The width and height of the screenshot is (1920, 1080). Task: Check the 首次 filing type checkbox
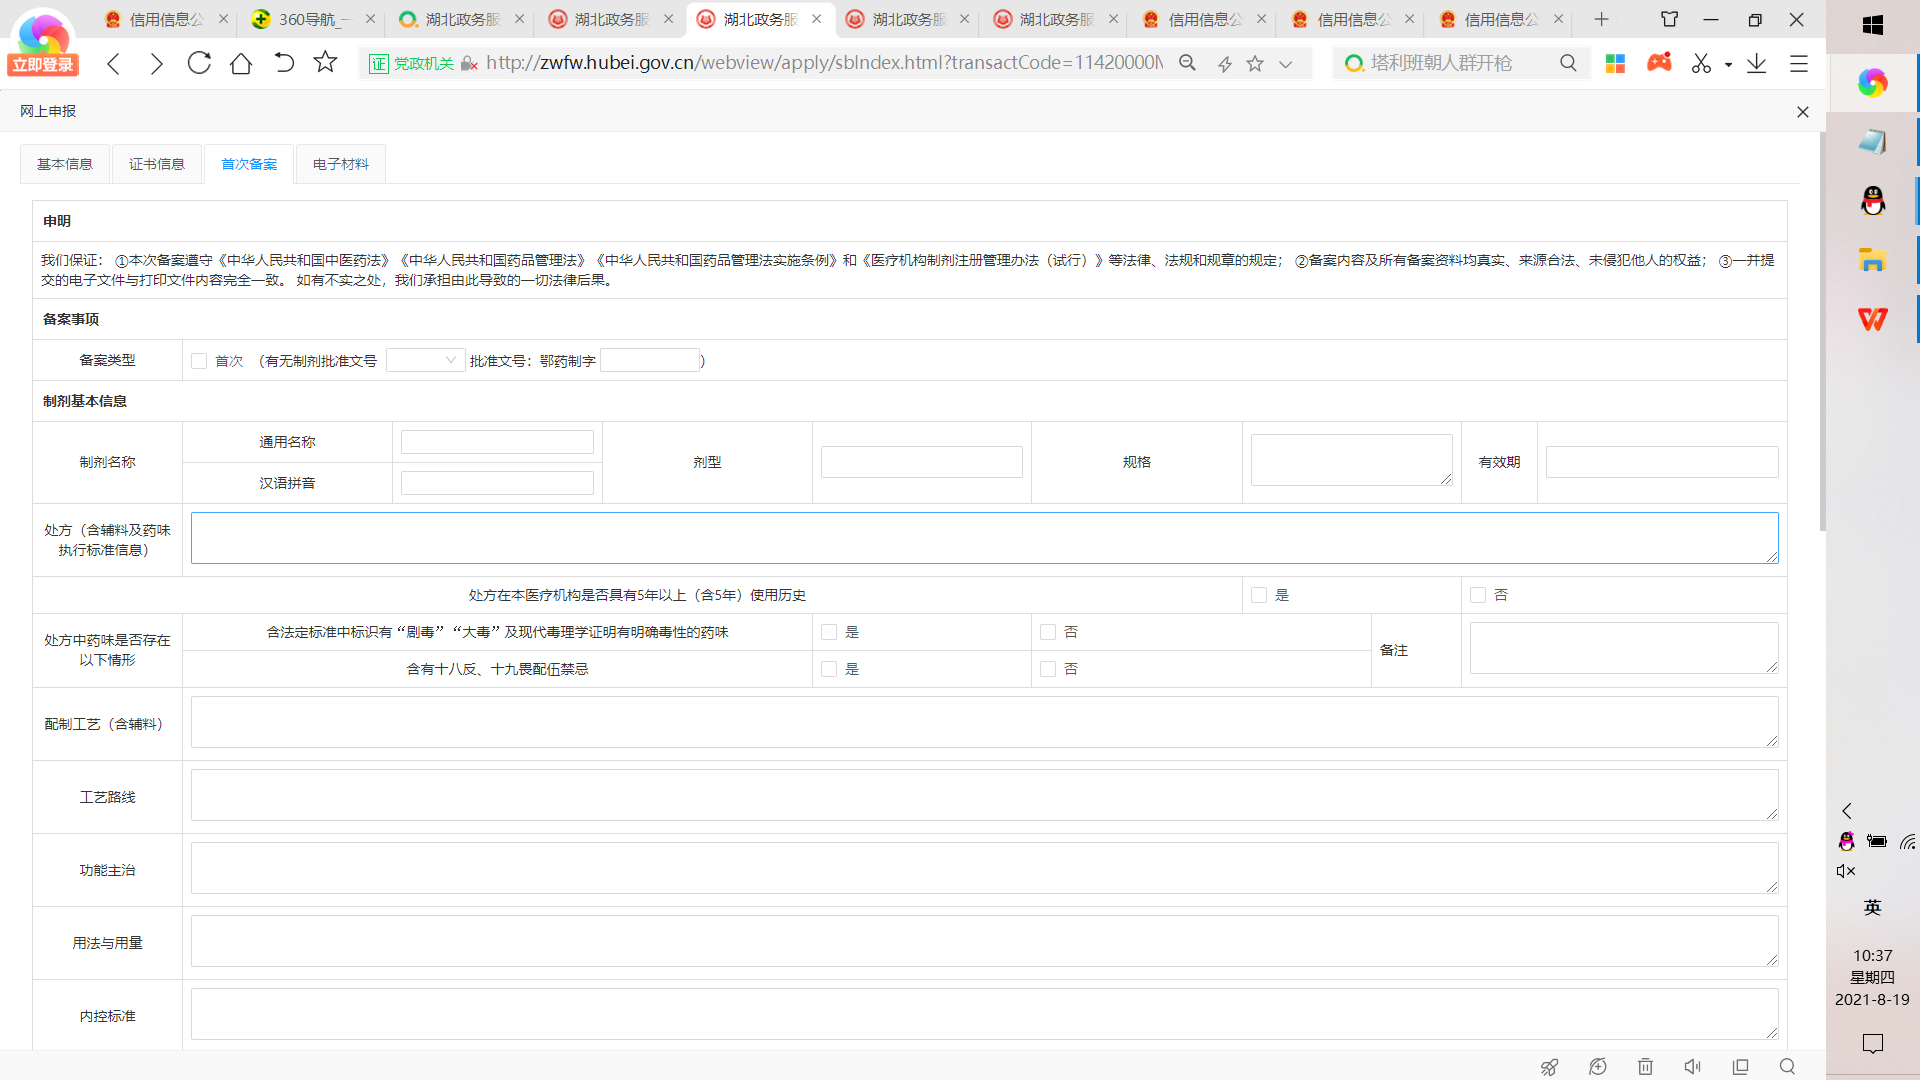click(199, 361)
